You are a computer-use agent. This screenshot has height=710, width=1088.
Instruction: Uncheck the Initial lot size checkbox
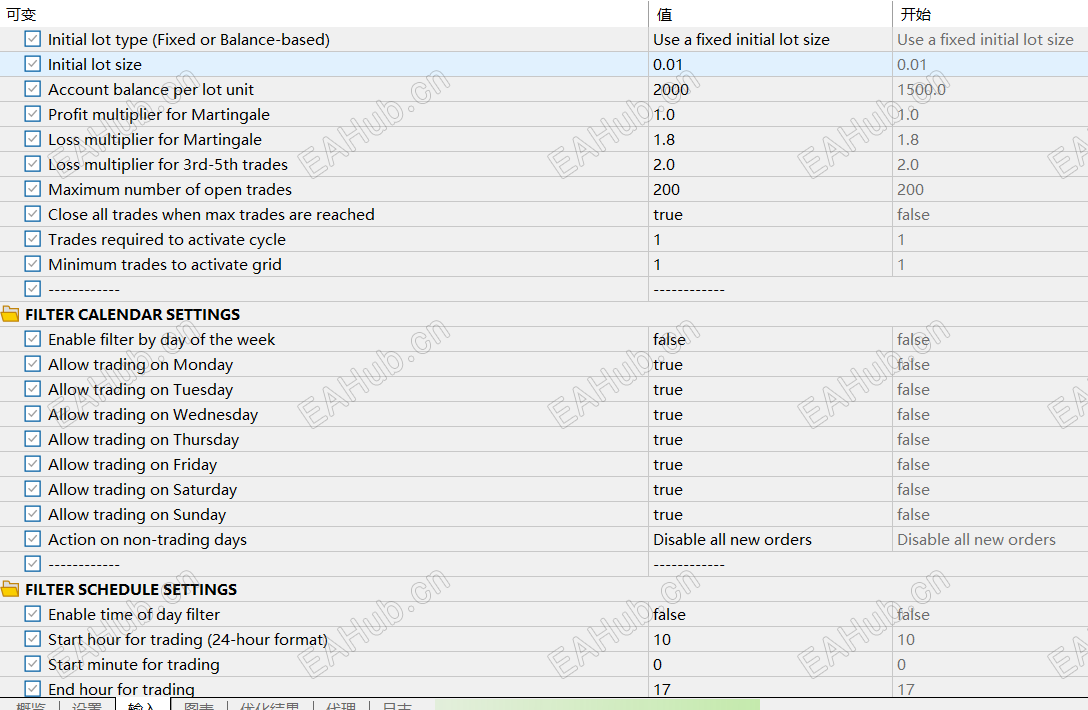[x=33, y=64]
